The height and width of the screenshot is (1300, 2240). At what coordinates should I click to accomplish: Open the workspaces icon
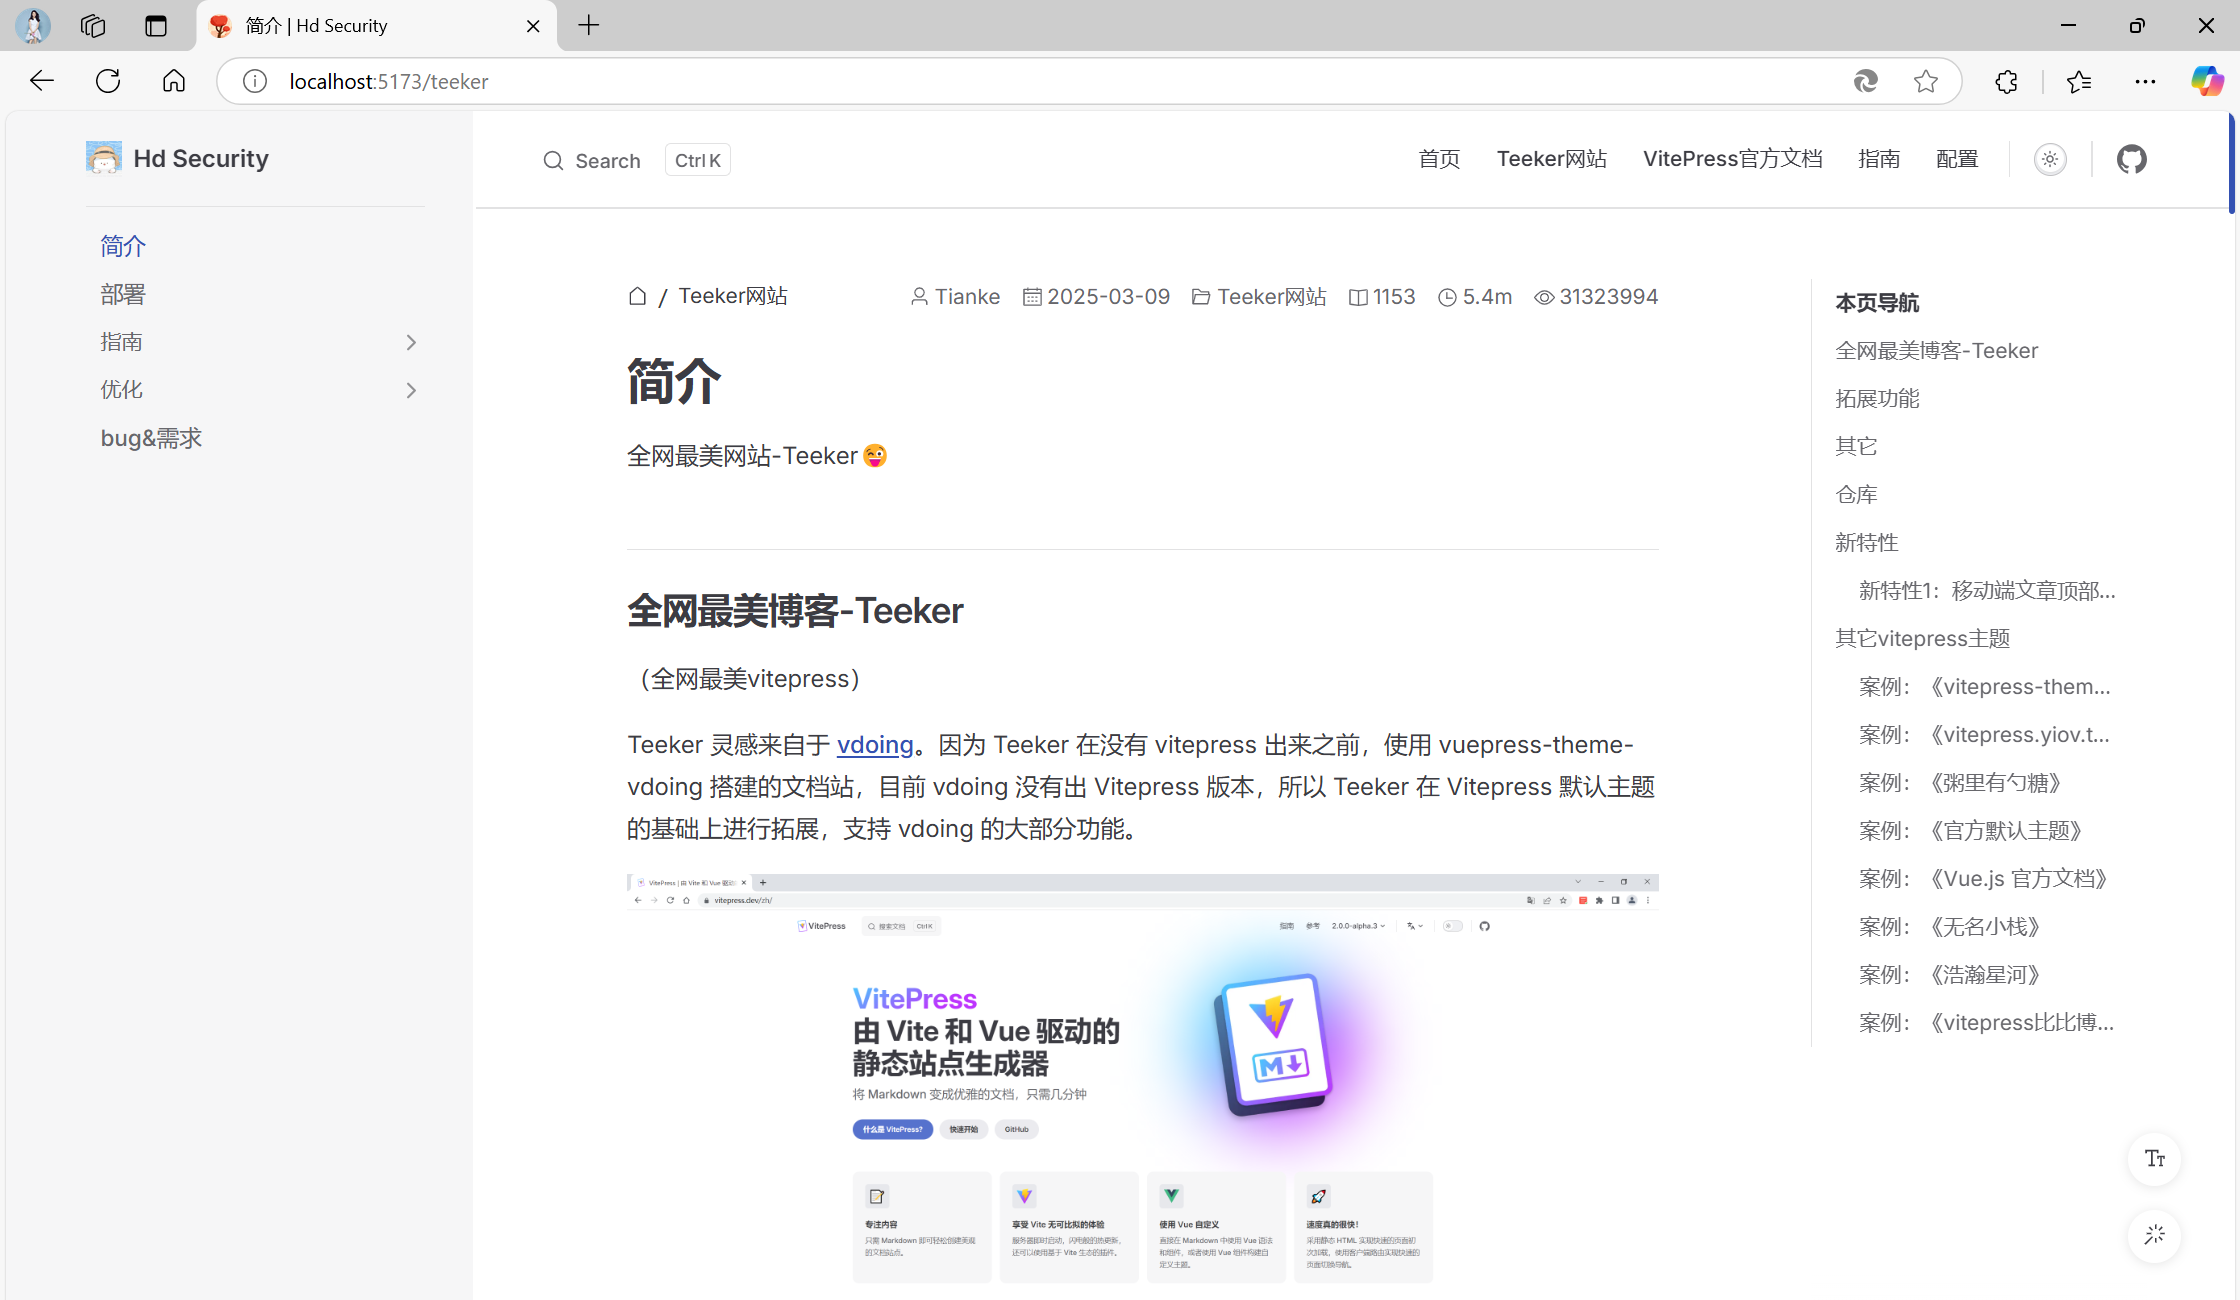93,25
